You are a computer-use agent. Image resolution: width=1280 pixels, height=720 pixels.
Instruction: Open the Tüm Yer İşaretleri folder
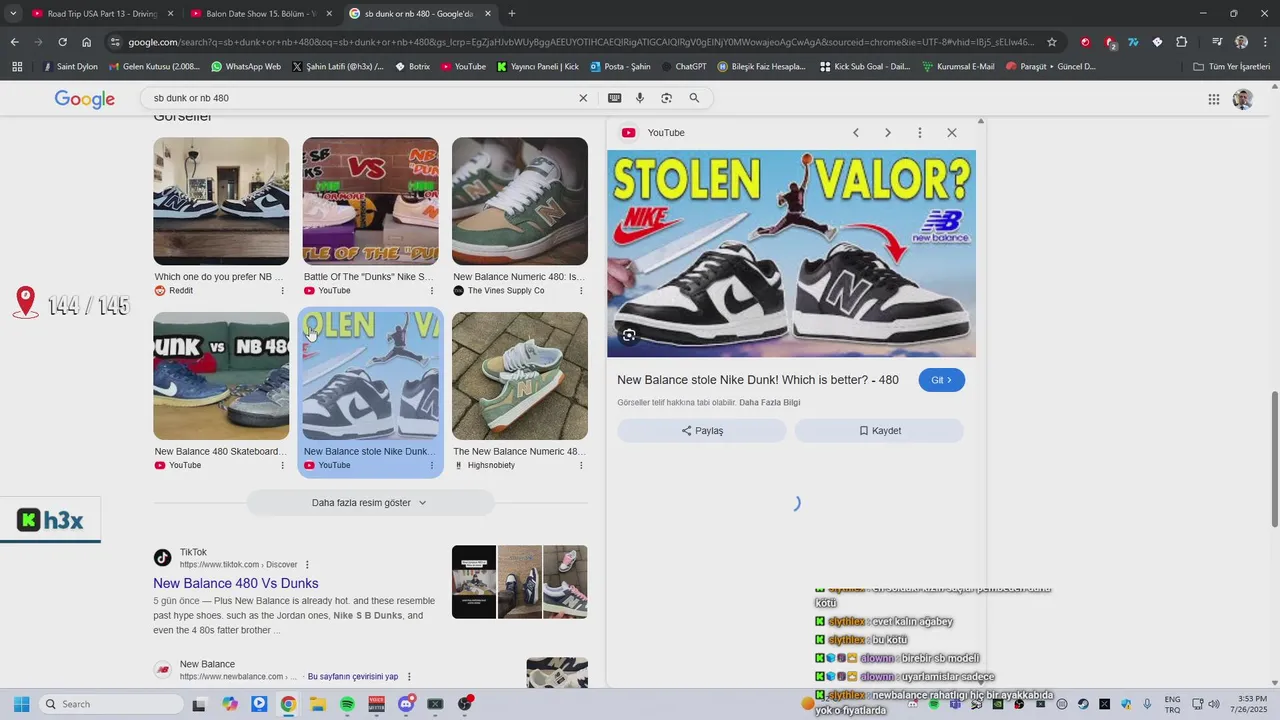pos(1232,67)
